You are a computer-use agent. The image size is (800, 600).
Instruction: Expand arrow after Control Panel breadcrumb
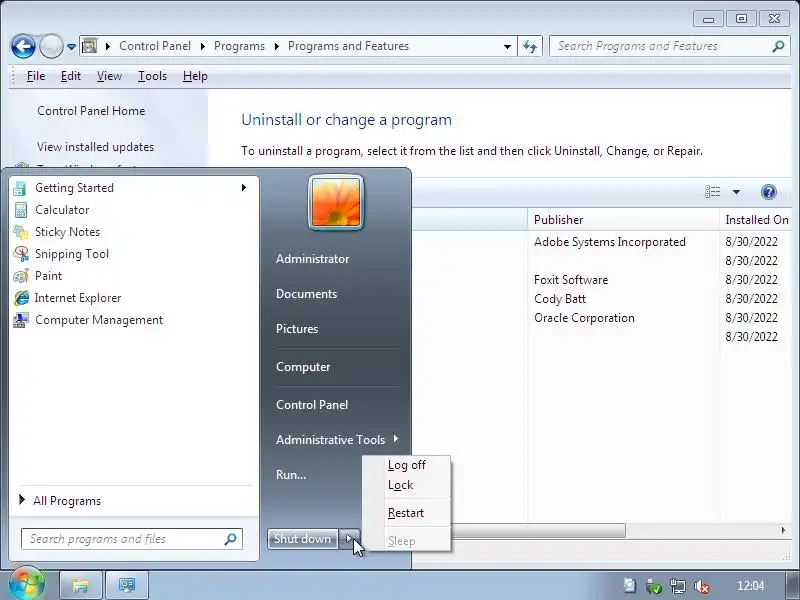point(203,46)
